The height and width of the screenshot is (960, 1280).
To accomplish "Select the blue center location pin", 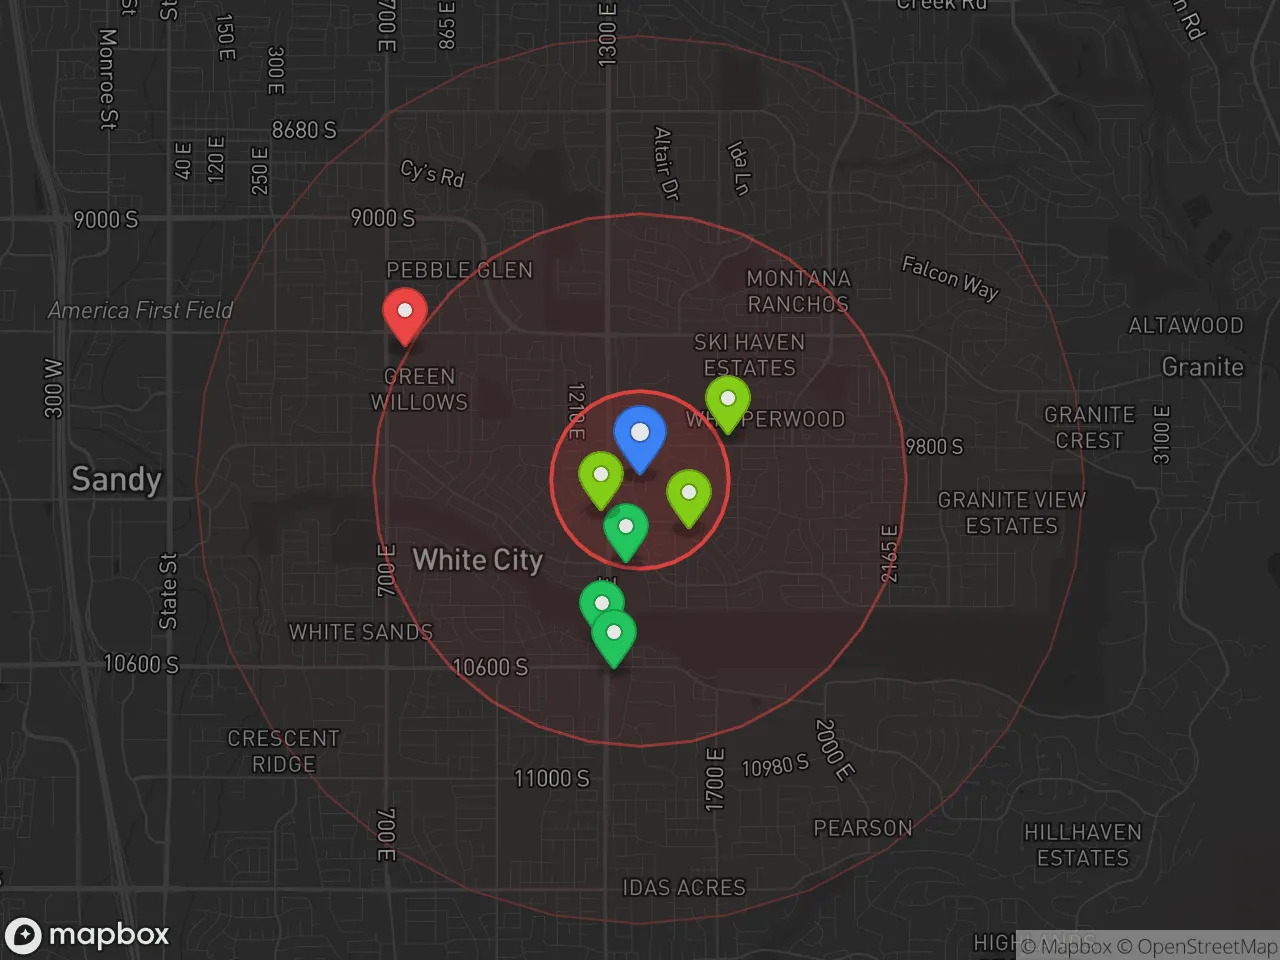I will pos(639,436).
